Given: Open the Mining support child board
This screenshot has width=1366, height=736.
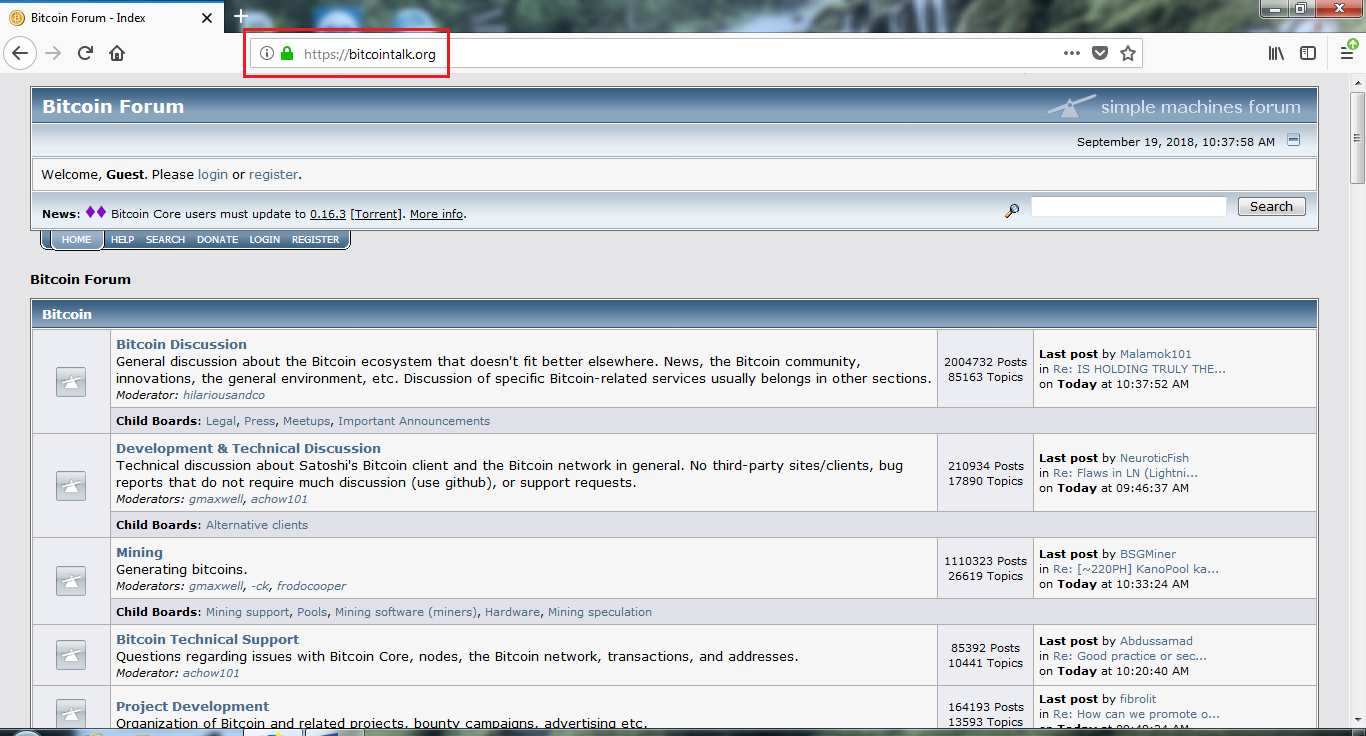Looking at the screenshot, I should click(248, 612).
